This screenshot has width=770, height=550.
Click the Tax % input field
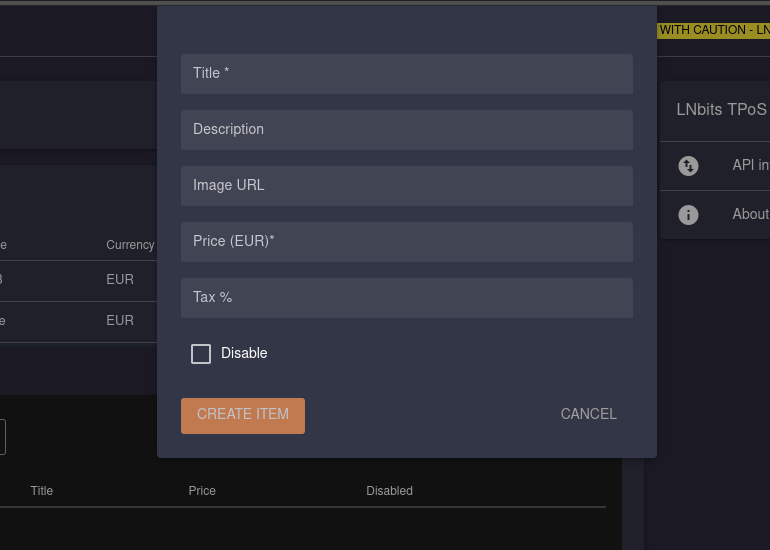[x=406, y=298]
